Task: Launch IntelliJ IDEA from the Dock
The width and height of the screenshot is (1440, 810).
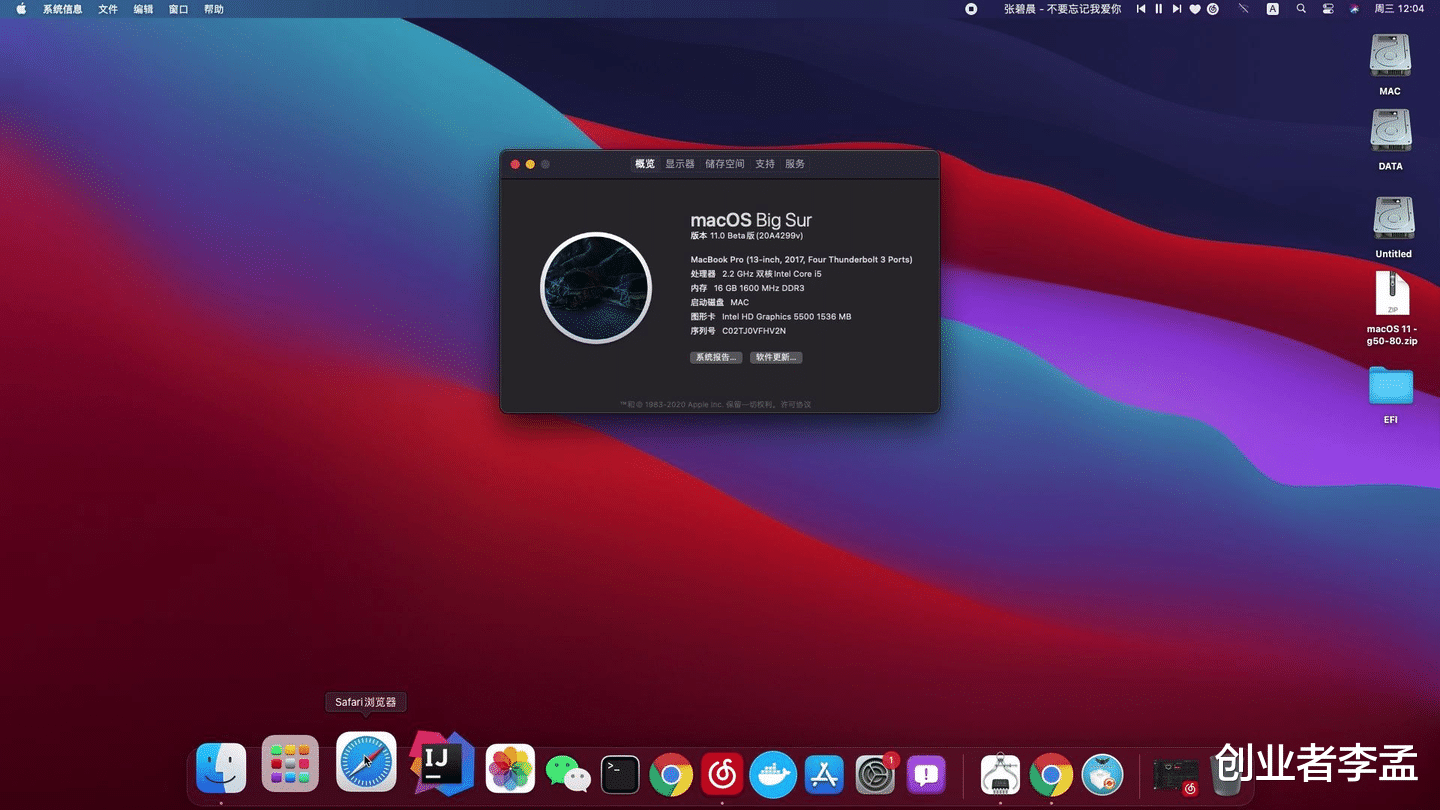Action: click(441, 764)
